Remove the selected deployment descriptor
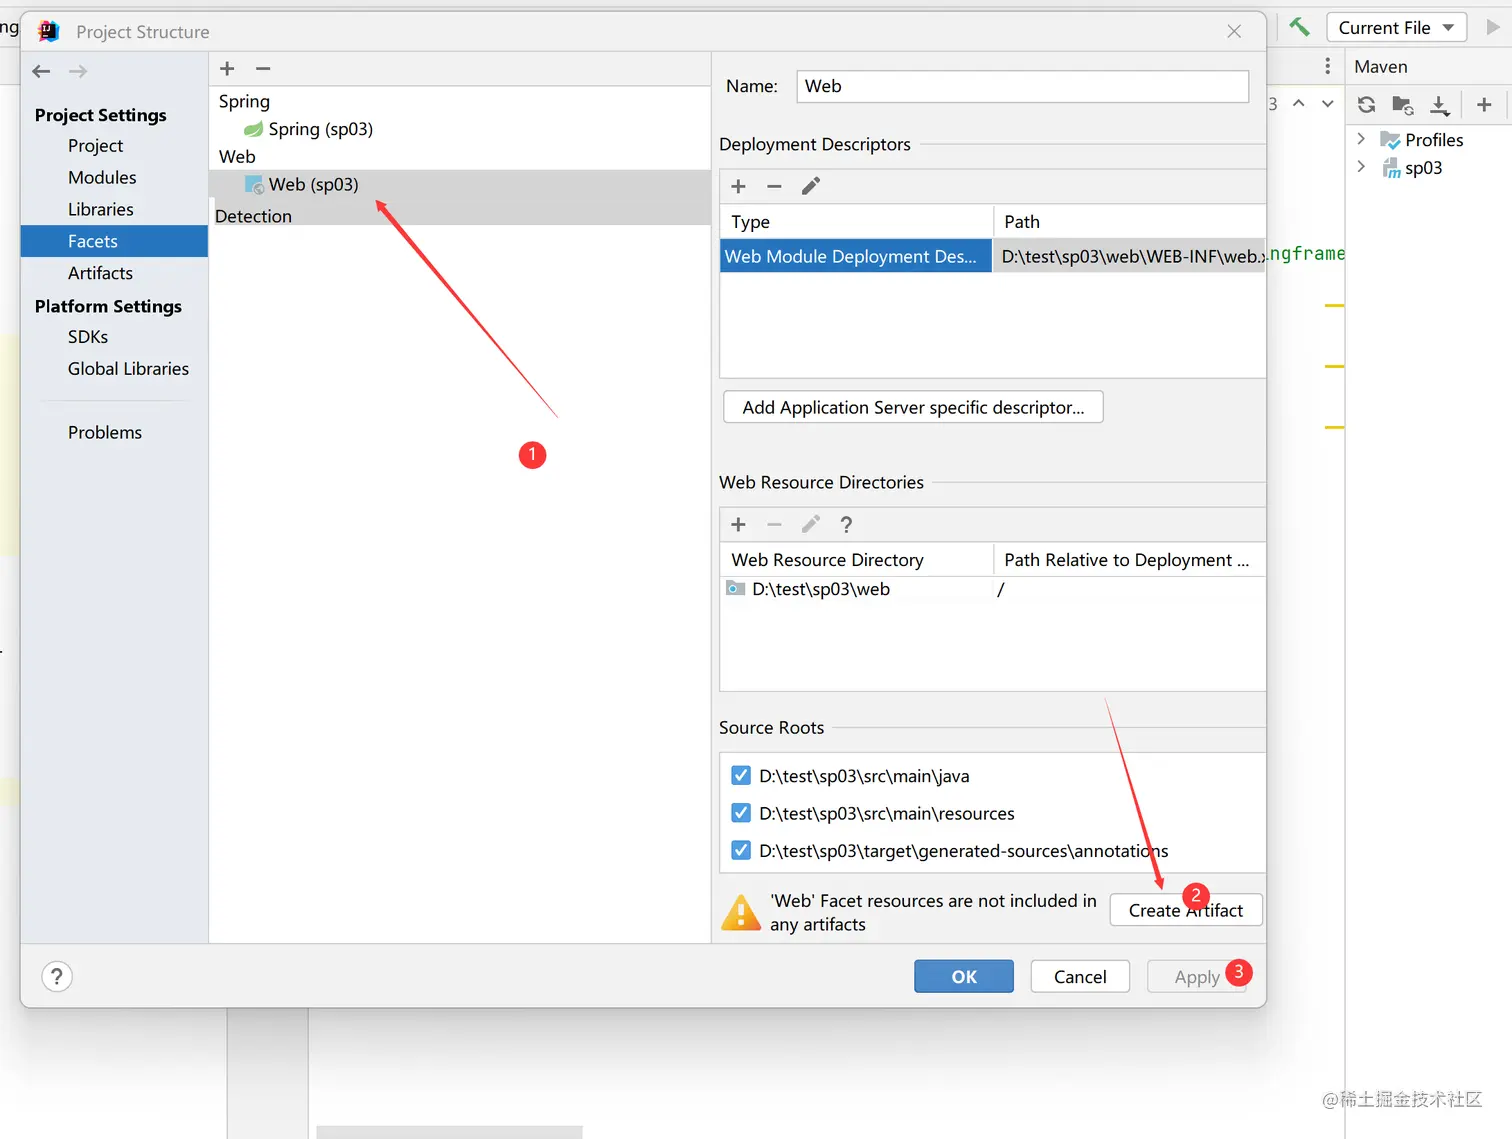This screenshot has width=1512, height=1139. pyautogui.click(x=774, y=186)
